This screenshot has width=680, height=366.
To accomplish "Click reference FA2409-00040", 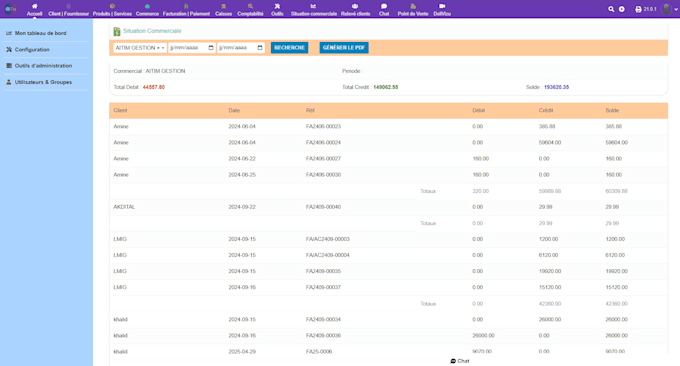I will 324,207.
